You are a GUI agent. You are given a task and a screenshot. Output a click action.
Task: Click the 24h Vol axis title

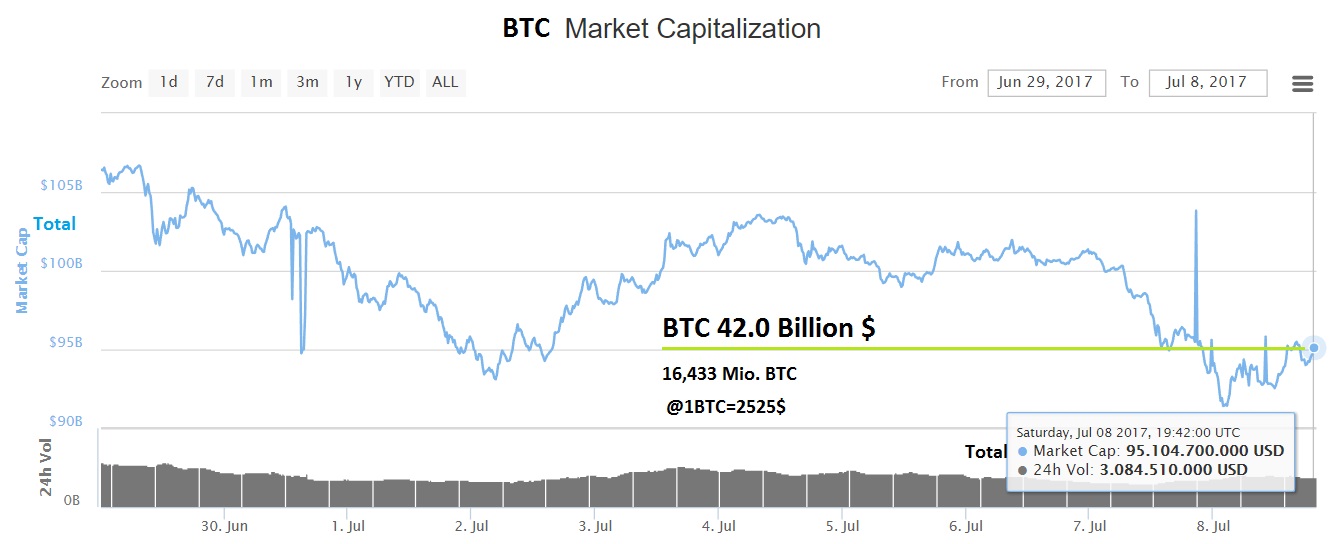point(45,469)
